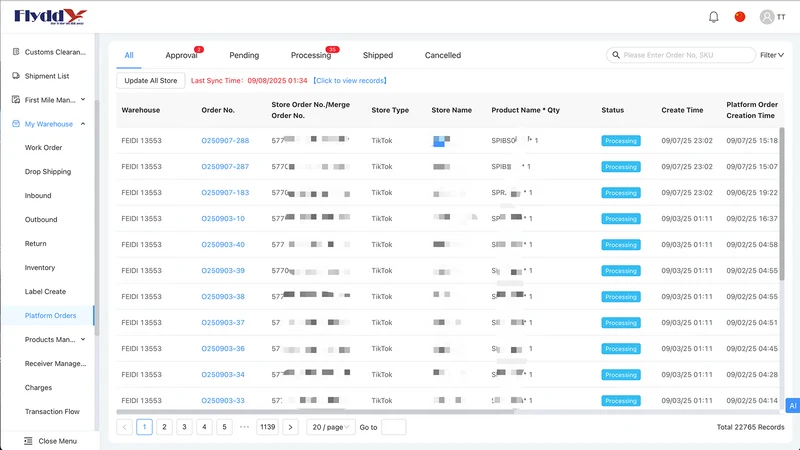Image resolution: width=800 pixels, height=450 pixels.
Task: Go to the previous page arrow
Action: pos(124,427)
